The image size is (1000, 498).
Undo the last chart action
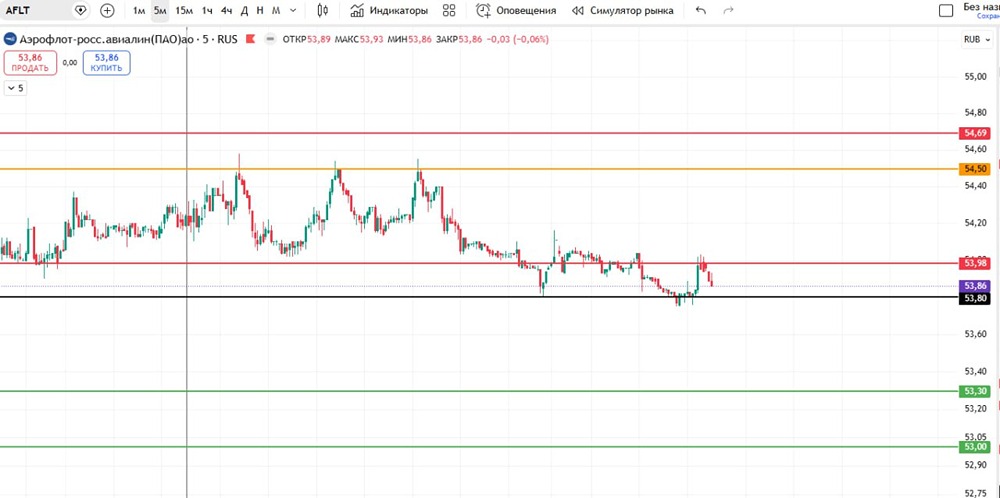pos(701,11)
